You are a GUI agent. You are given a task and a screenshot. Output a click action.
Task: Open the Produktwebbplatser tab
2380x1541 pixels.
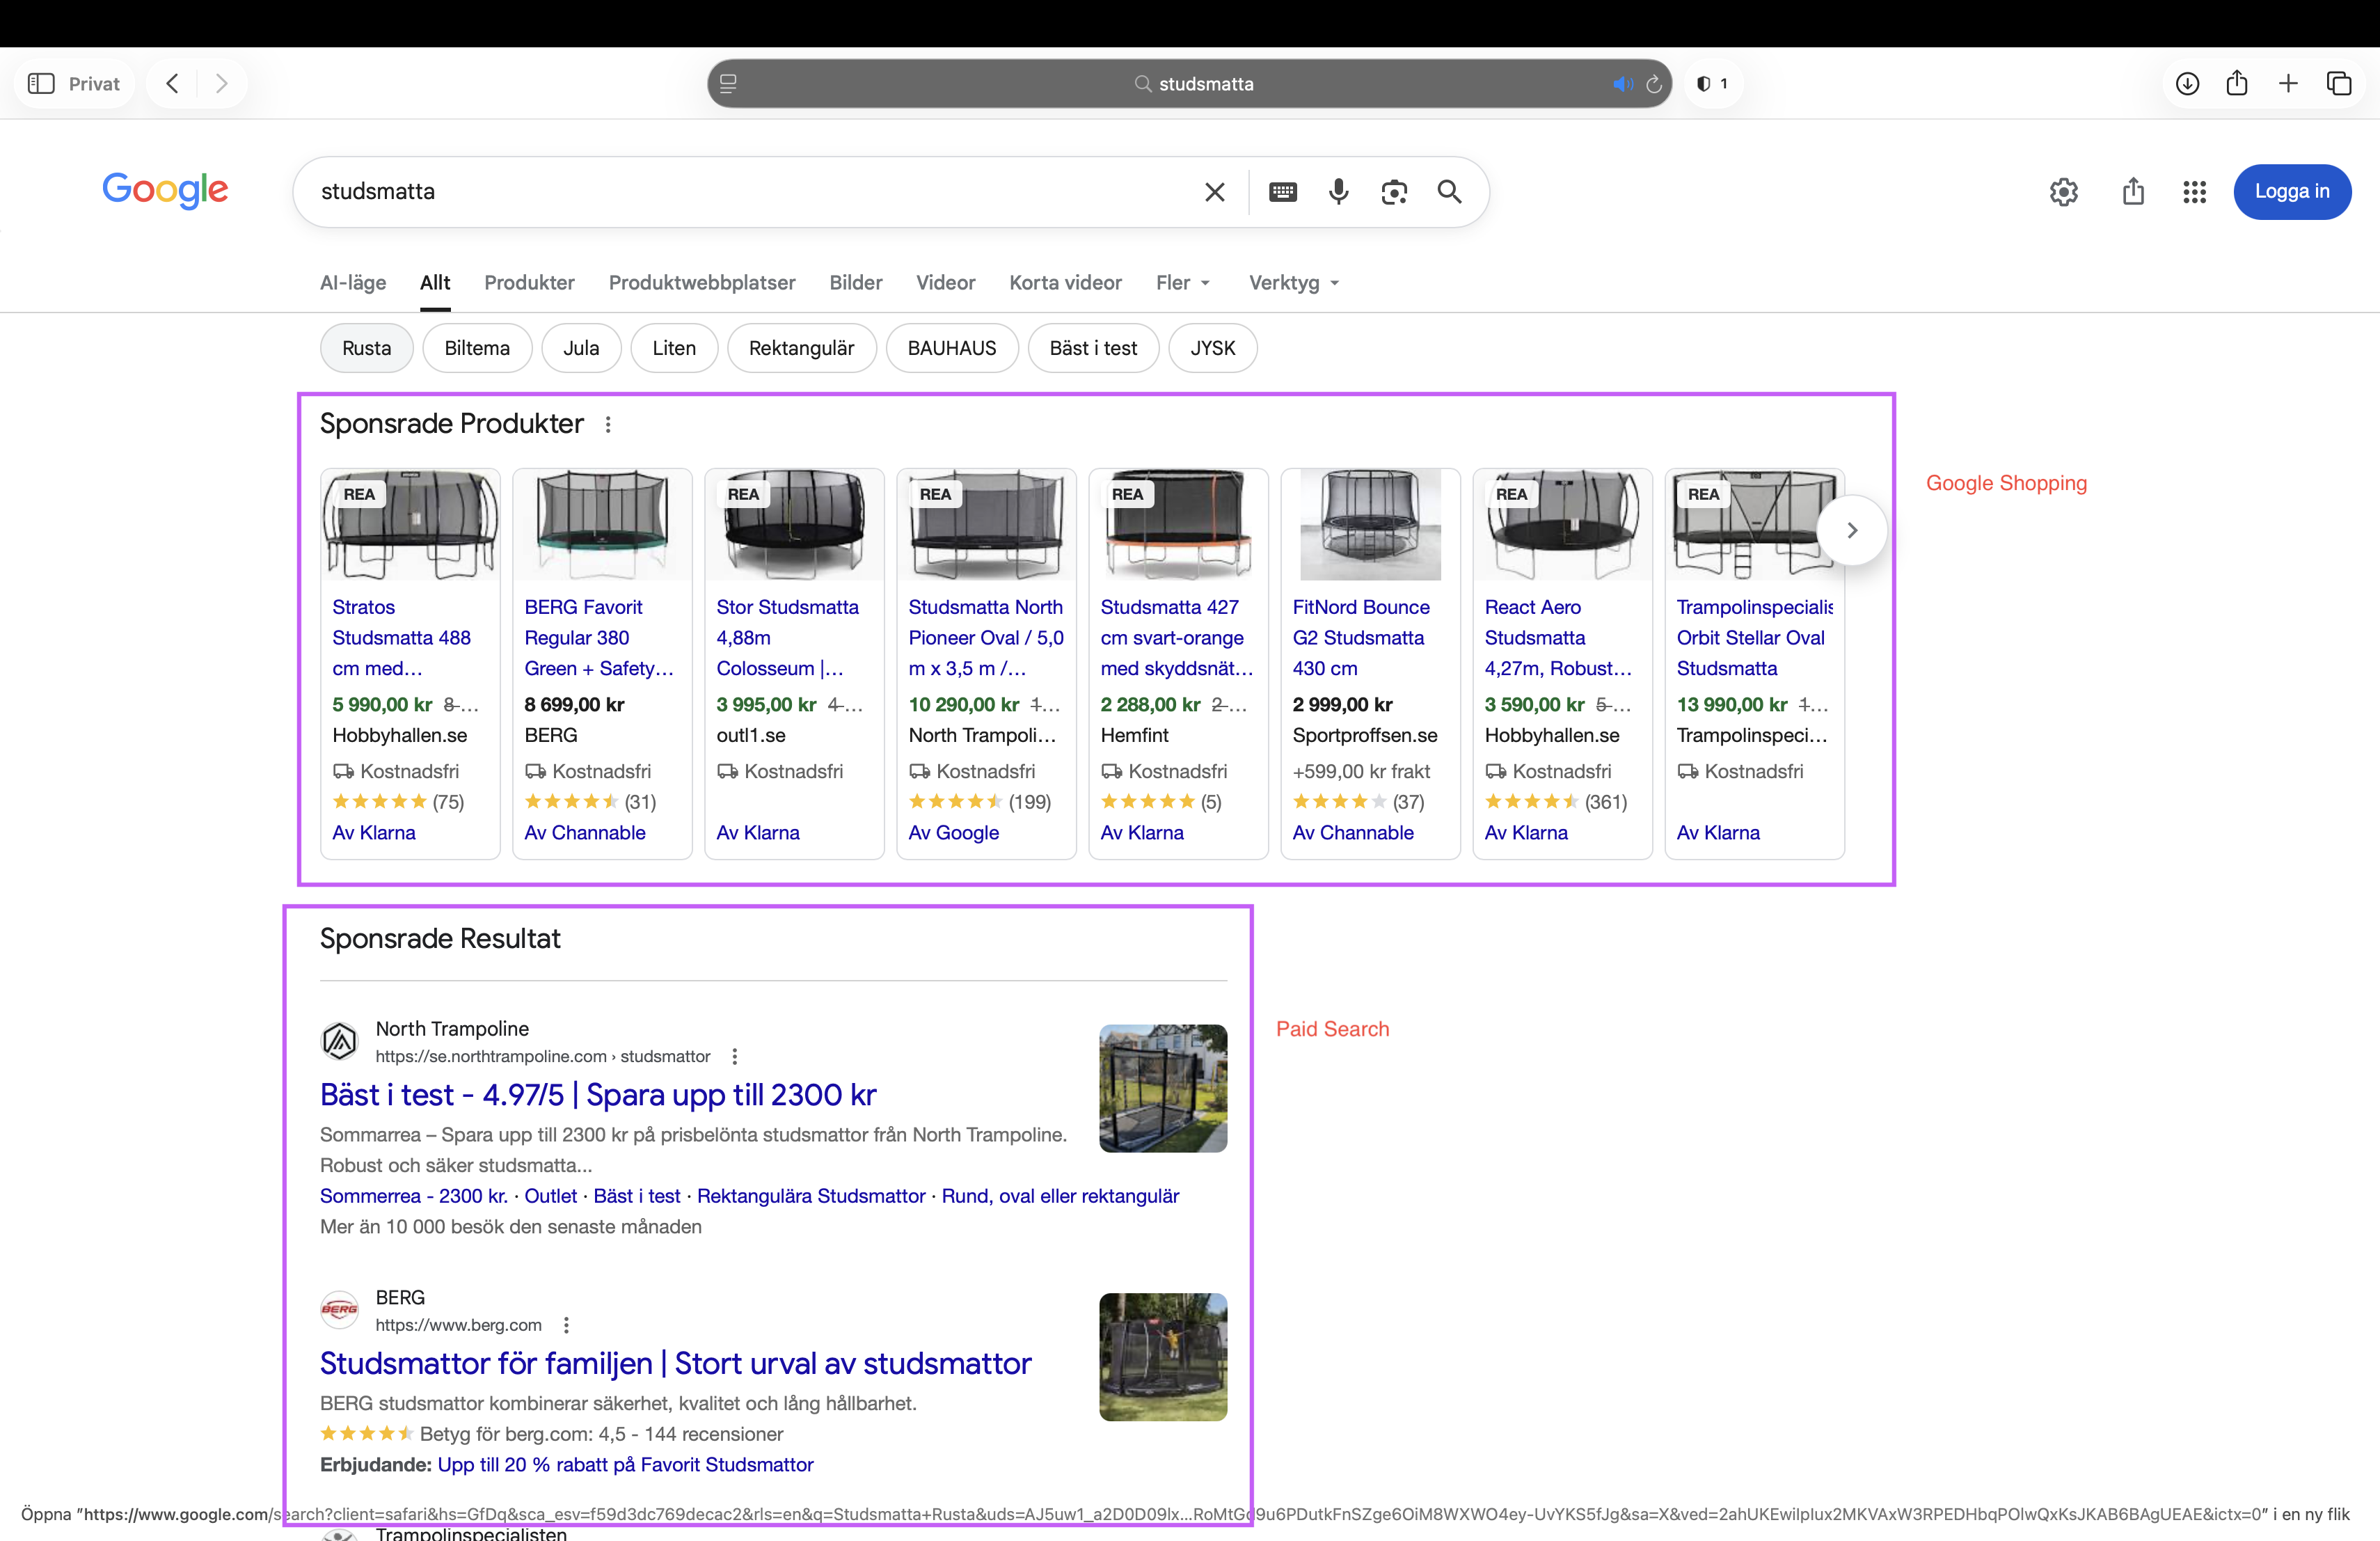pyautogui.click(x=702, y=283)
